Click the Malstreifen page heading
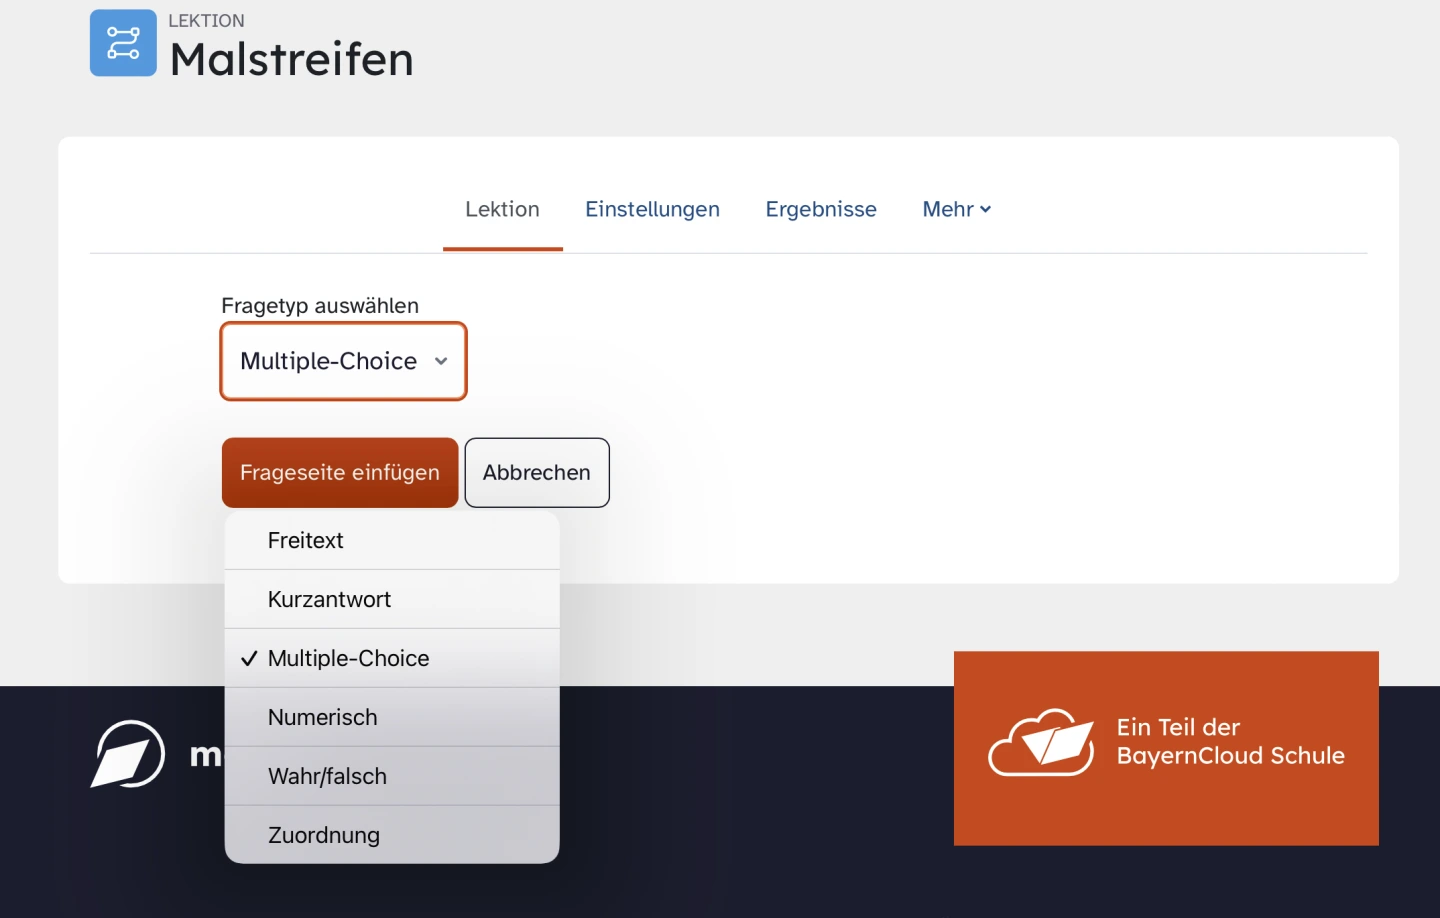Viewport: 1440px width, 918px height. (292, 59)
